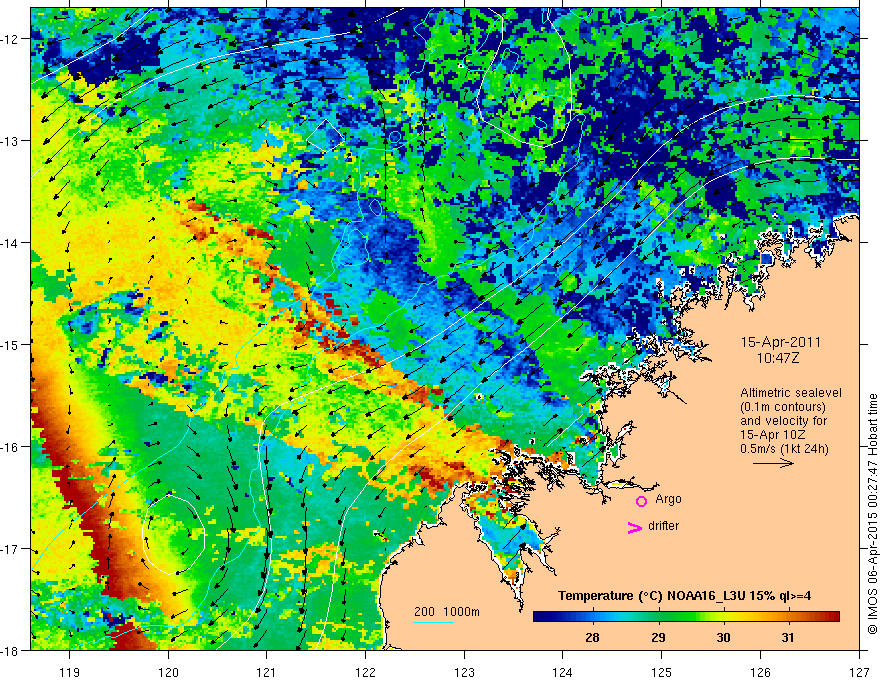Click the magenta Argo circle legend symbol
This screenshot has width=880, height=680.
(x=641, y=501)
